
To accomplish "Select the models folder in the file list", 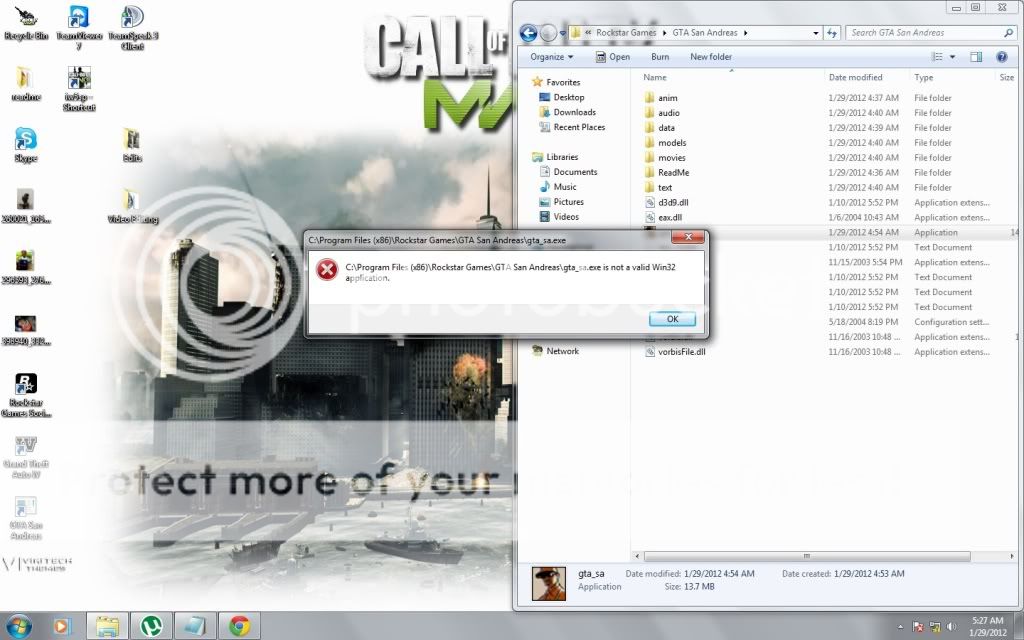I will click(x=672, y=143).
